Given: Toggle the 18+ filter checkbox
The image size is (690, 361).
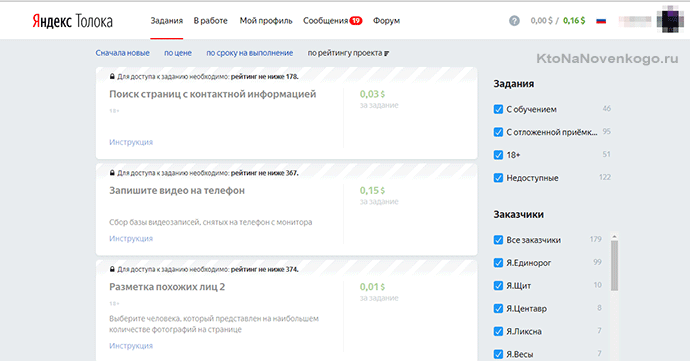Looking at the screenshot, I should [498, 155].
